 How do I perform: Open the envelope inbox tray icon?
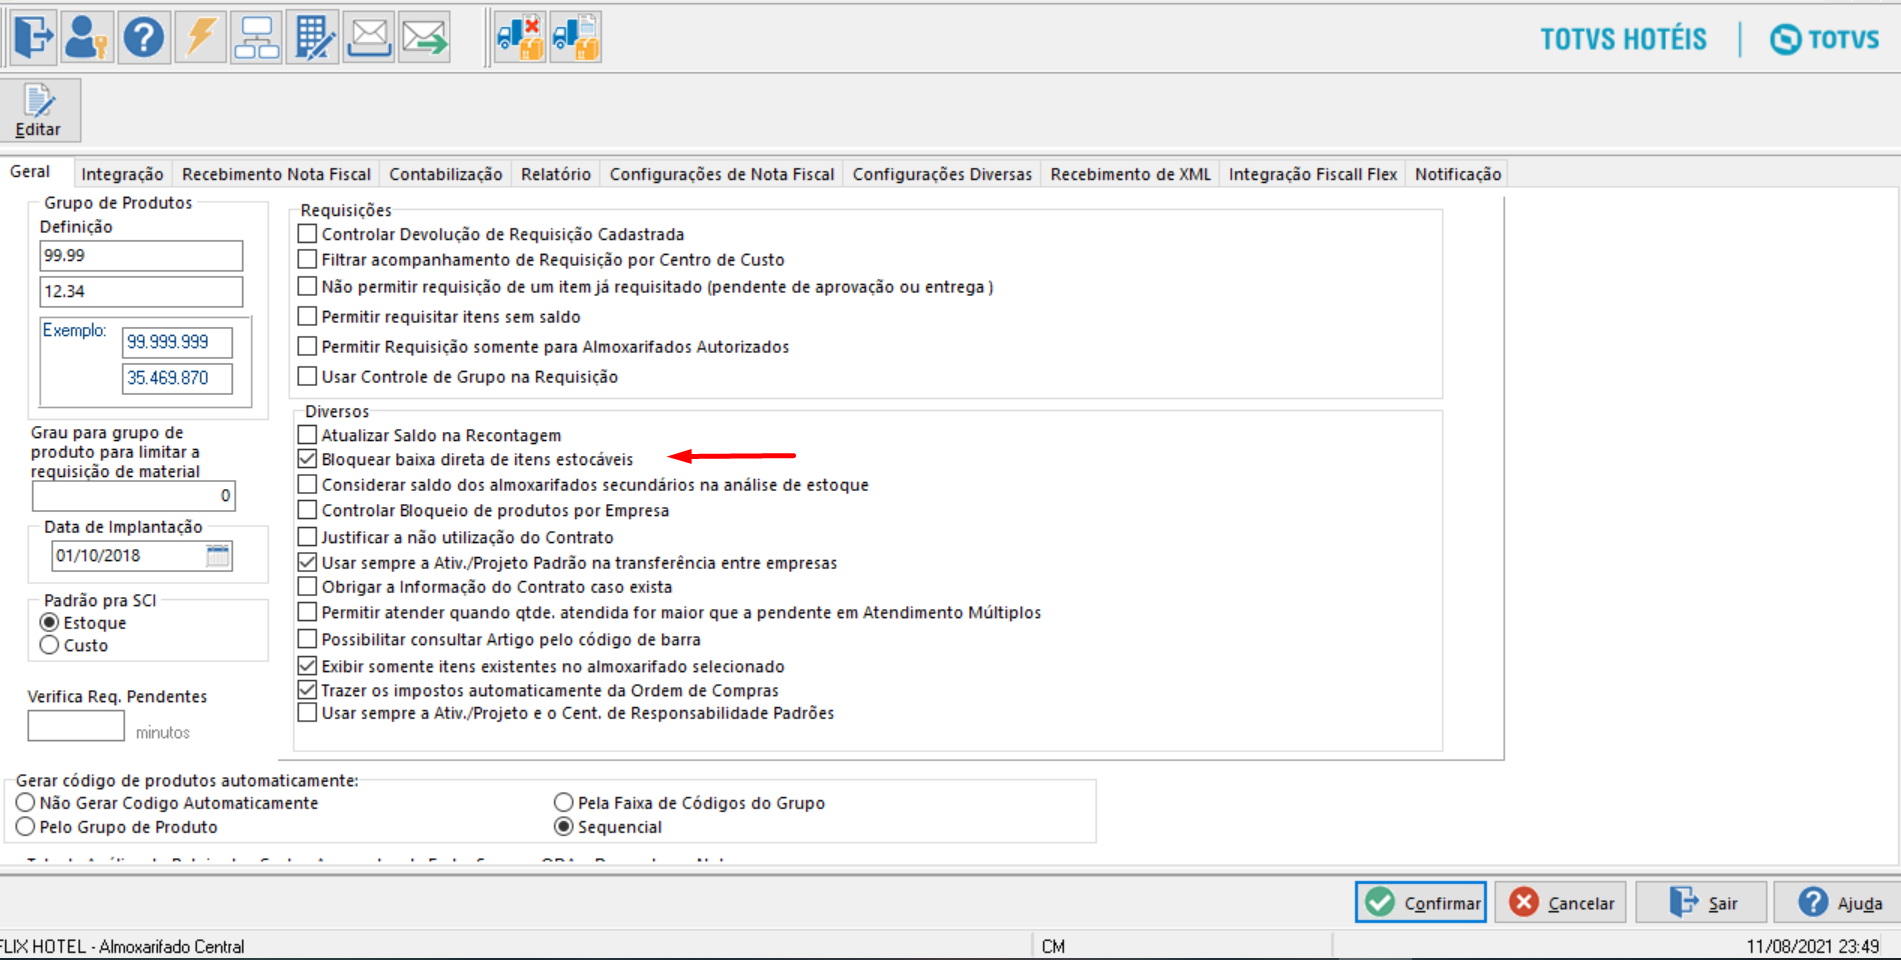tap(369, 38)
